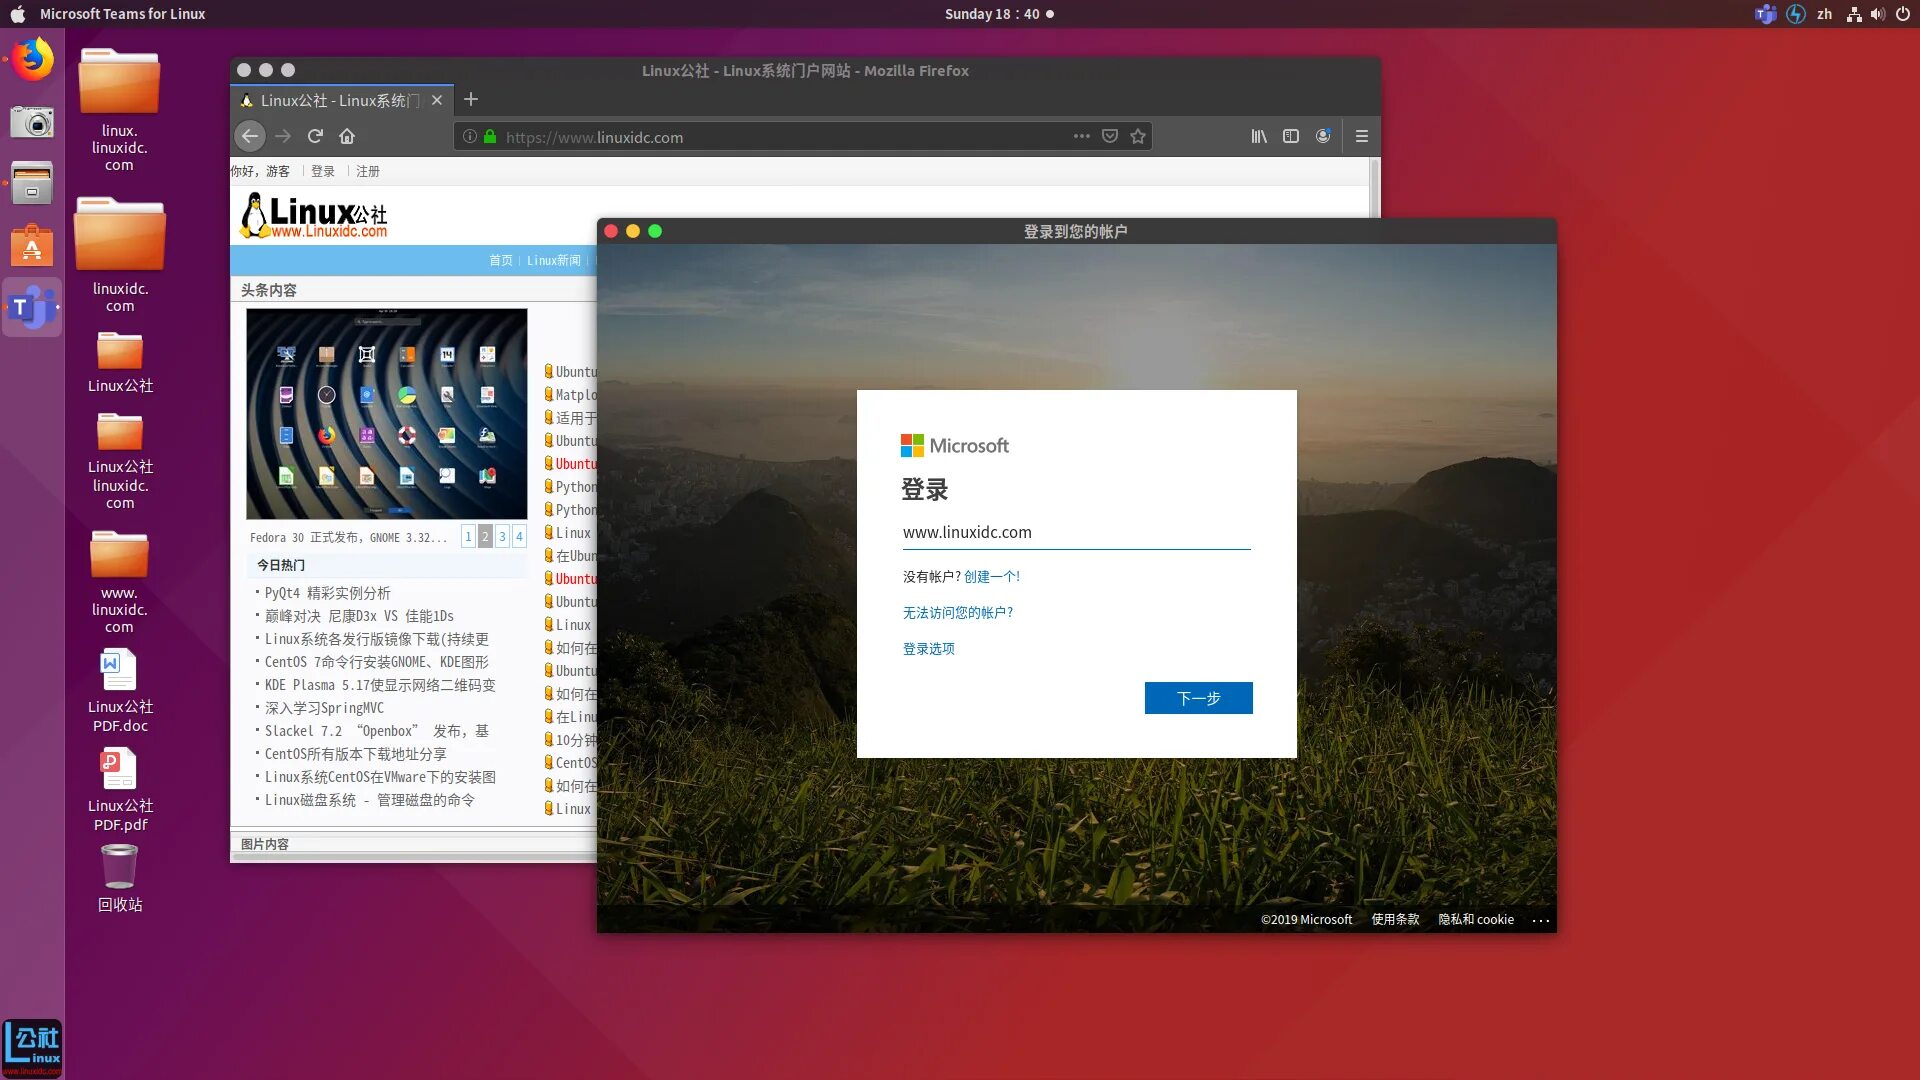Open the Linux公社 PDF.doc file

point(119,691)
